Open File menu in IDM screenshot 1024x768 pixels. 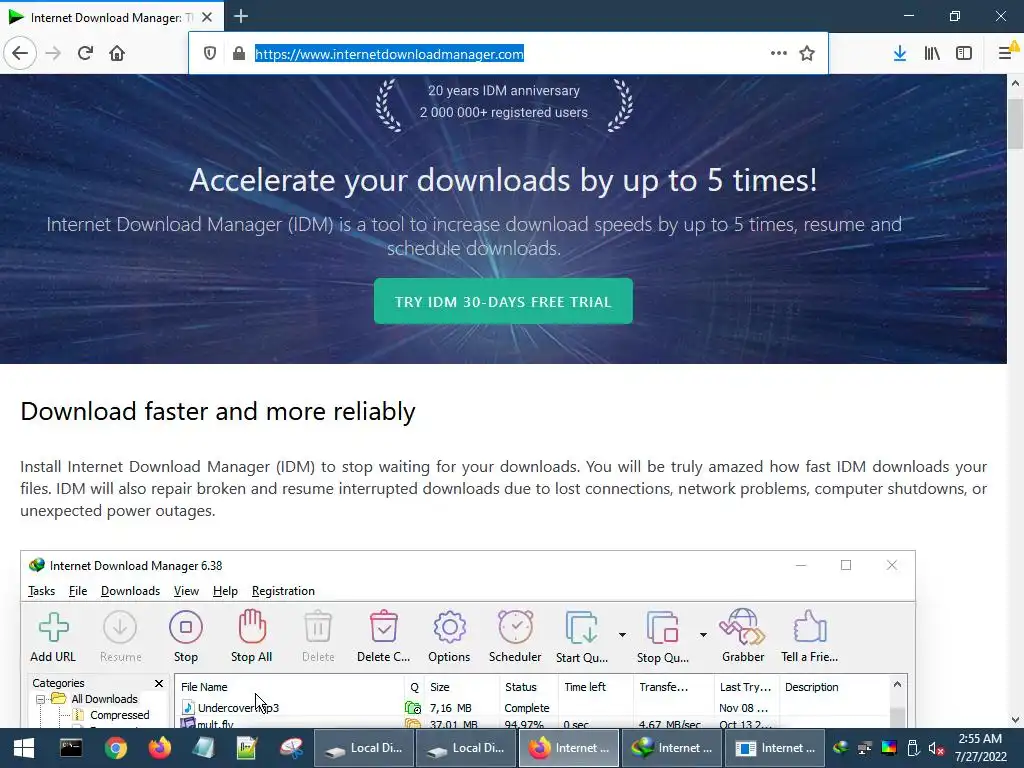point(78,591)
